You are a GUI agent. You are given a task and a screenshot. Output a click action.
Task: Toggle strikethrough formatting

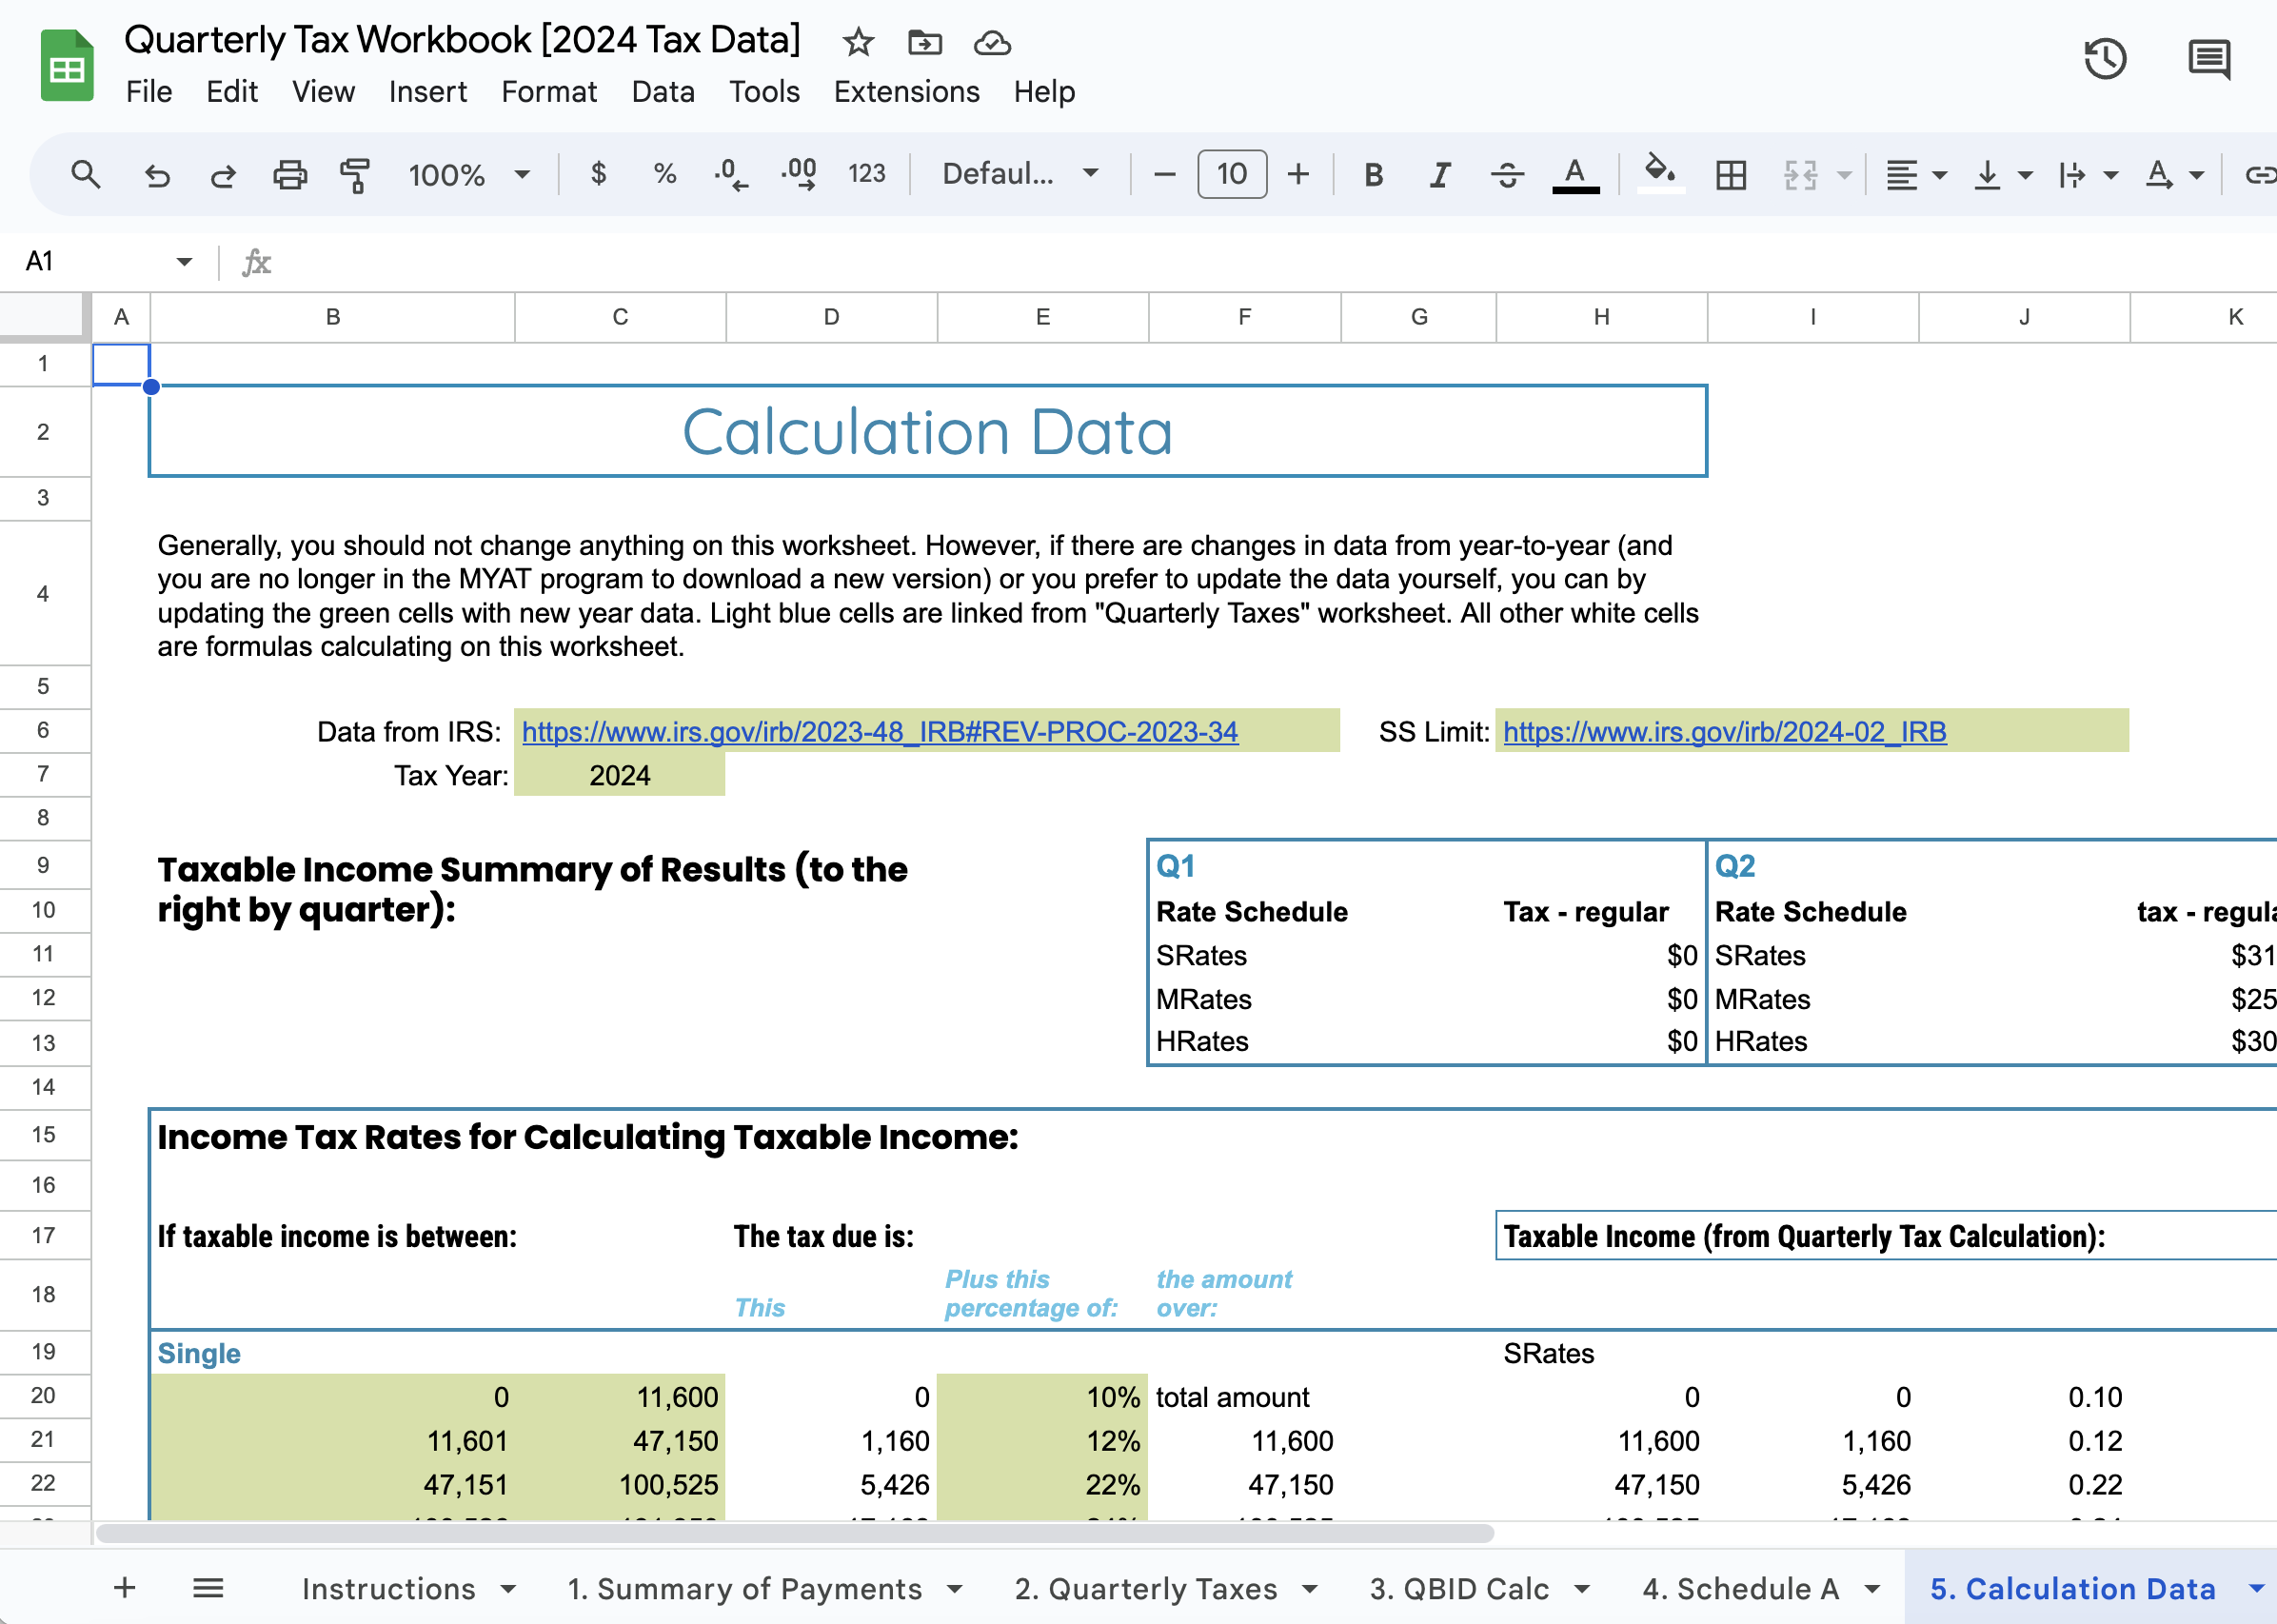coord(1507,175)
